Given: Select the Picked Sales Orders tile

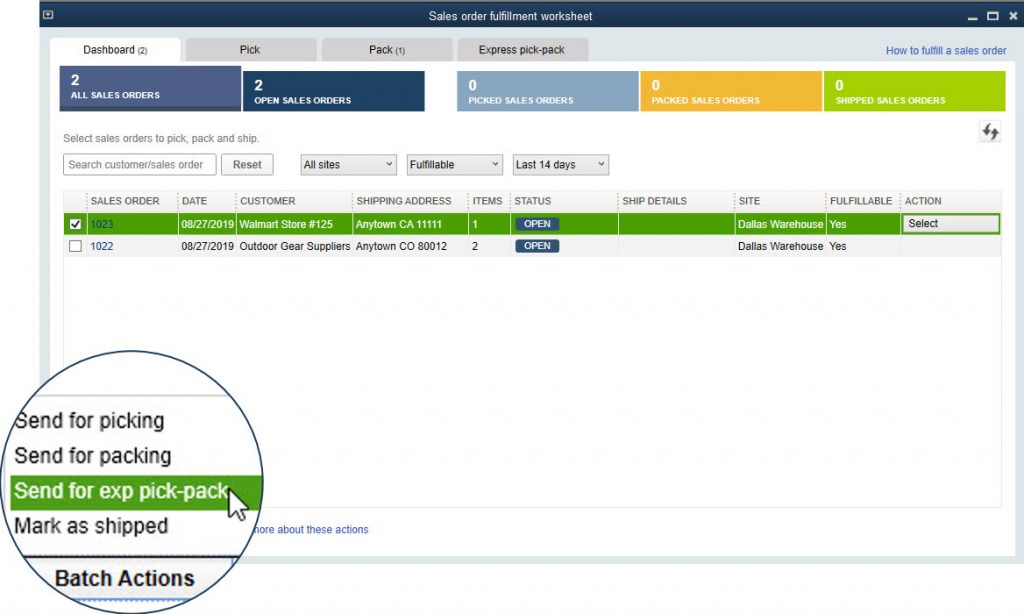Looking at the screenshot, I should coord(547,91).
